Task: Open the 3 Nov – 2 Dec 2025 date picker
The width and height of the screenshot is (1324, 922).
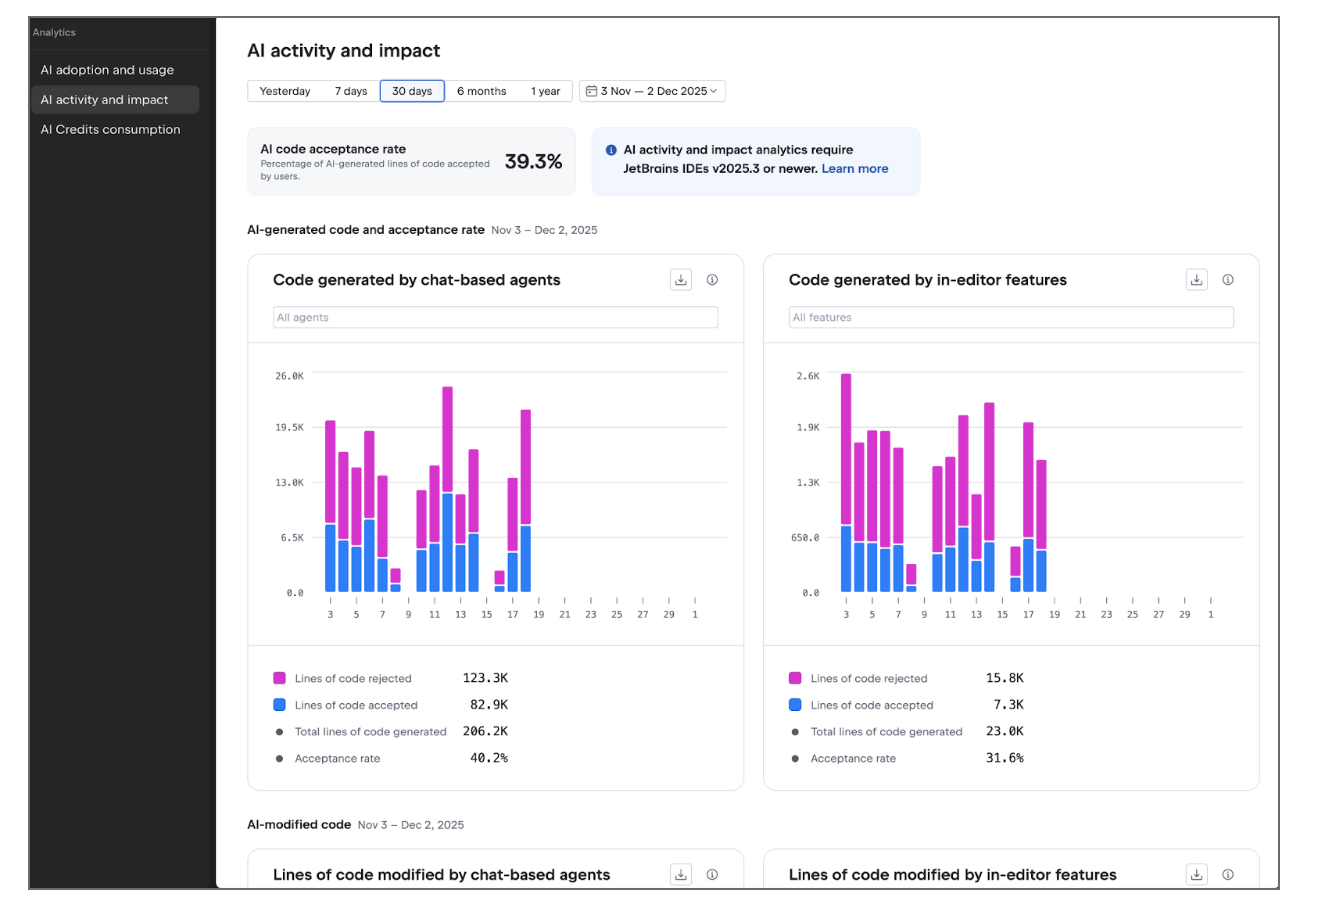Action: coord(652,91)
